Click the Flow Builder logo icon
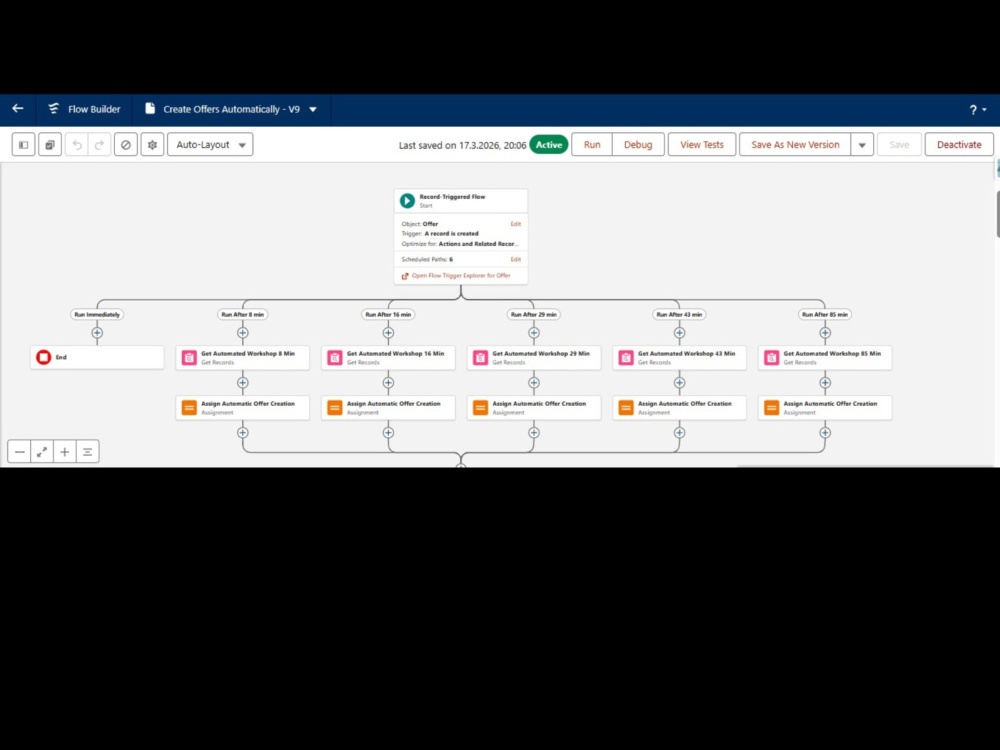Screen dimensions: 1000x750 (x=54, y=109)
